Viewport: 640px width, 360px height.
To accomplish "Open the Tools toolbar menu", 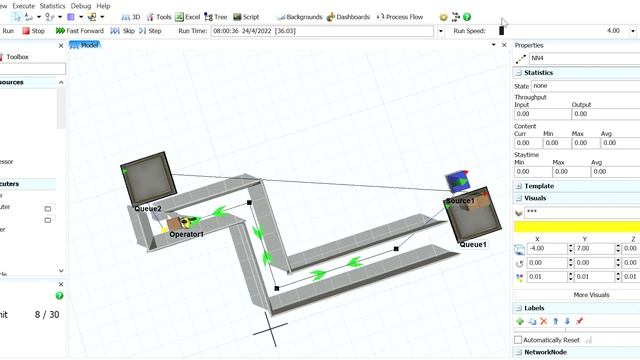I will (158, 17).
